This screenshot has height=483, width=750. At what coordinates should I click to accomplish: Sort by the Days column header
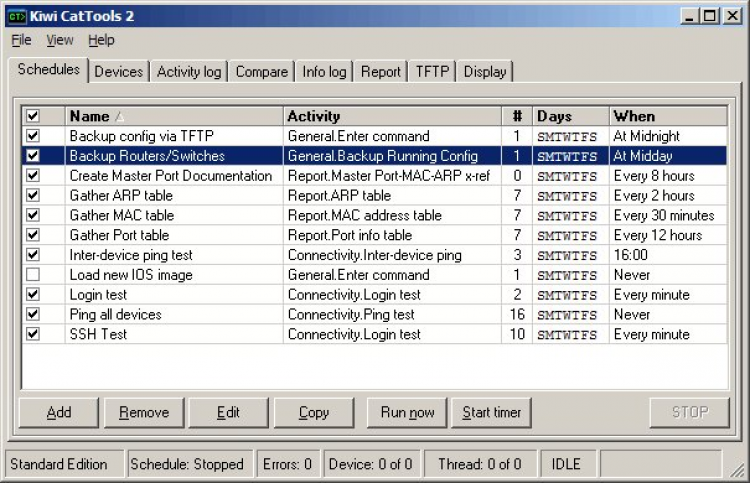click(x=571, y=116)
